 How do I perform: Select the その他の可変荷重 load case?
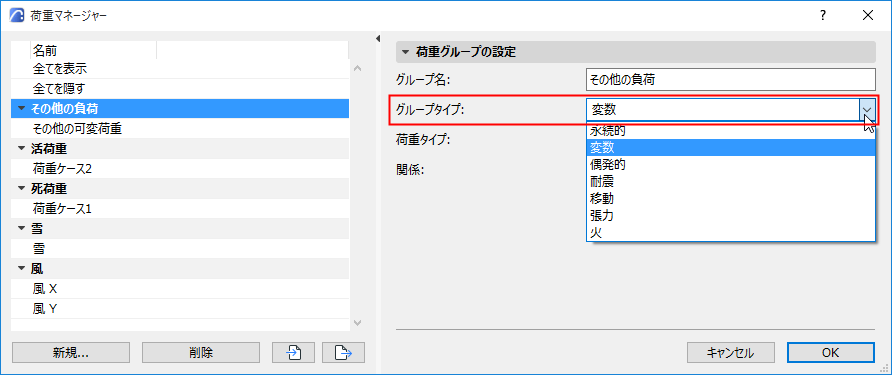coord(180,129)
